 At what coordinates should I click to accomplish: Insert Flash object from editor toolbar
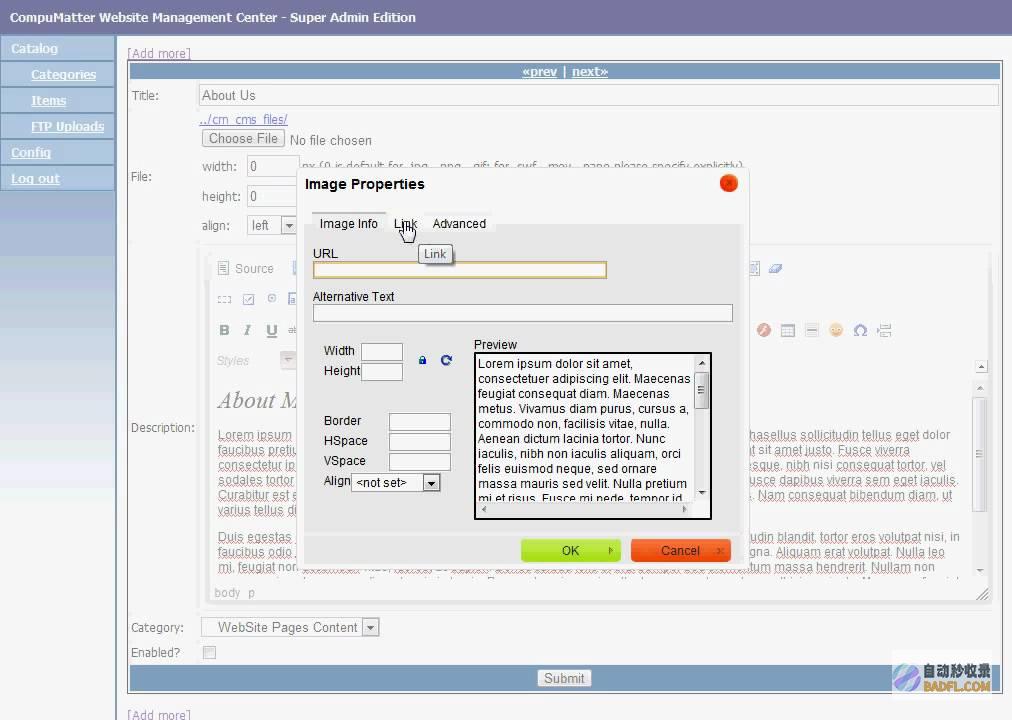click(764, 330)
